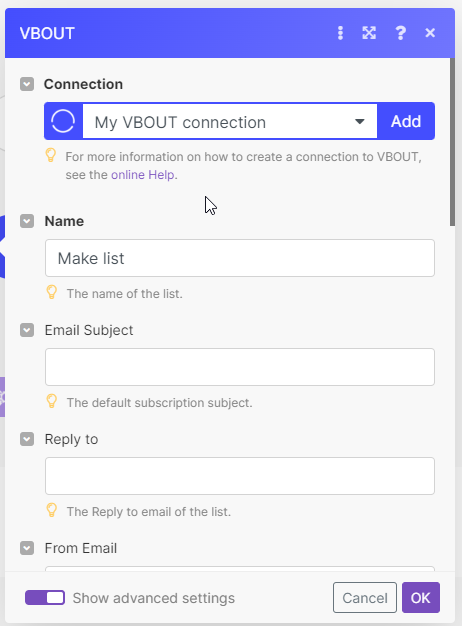Click the connection loading circle icon
The image size is (462, 626).
(63, 121)
